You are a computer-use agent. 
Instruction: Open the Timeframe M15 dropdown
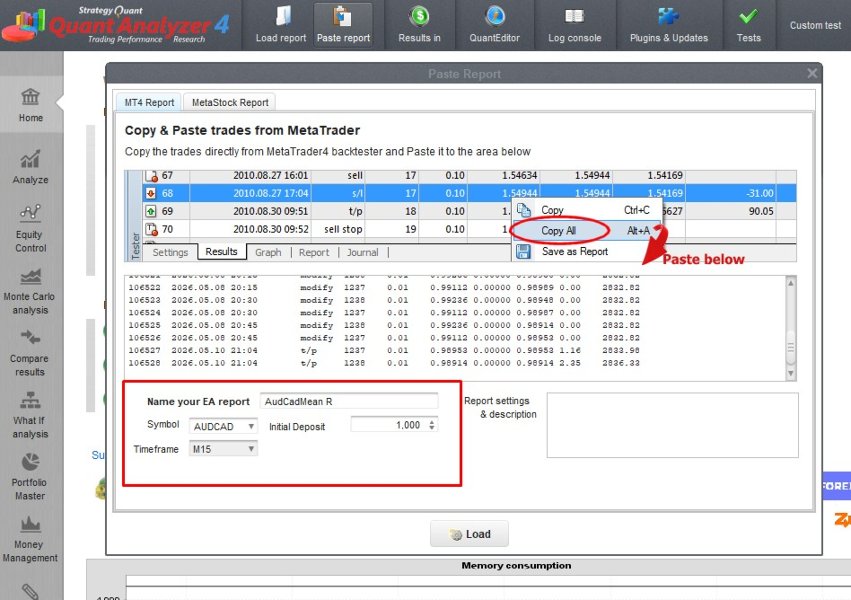223,449
